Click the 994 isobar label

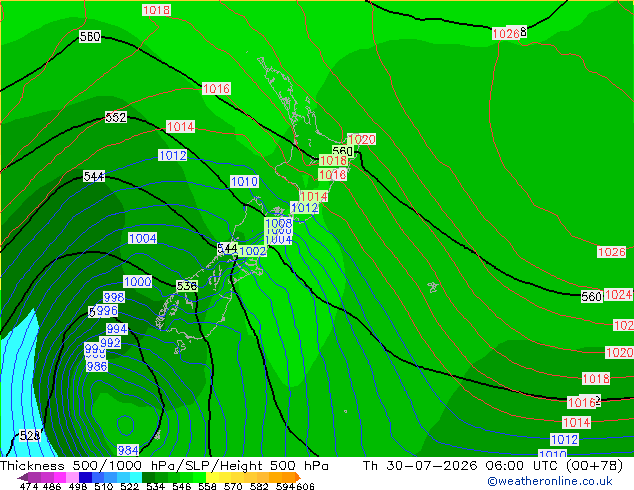117,329
